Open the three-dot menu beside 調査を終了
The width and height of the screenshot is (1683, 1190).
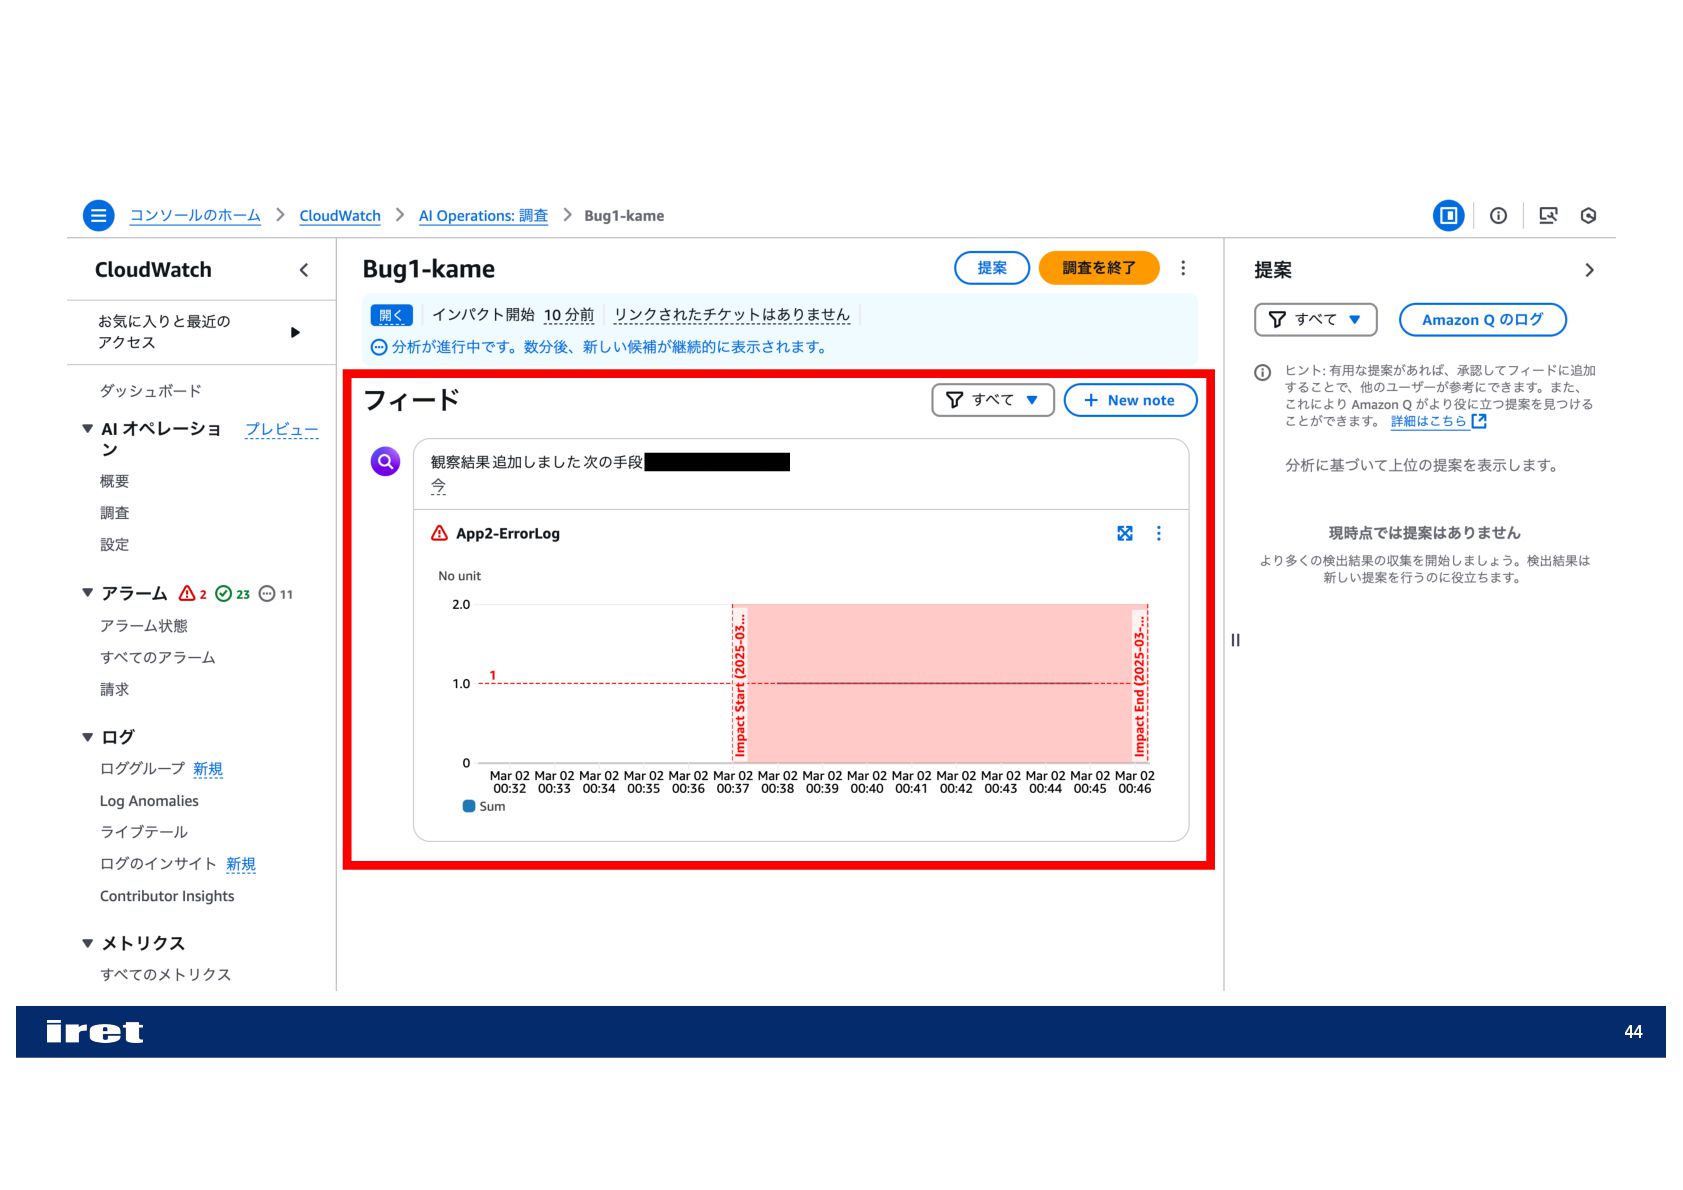point(1183,268)
